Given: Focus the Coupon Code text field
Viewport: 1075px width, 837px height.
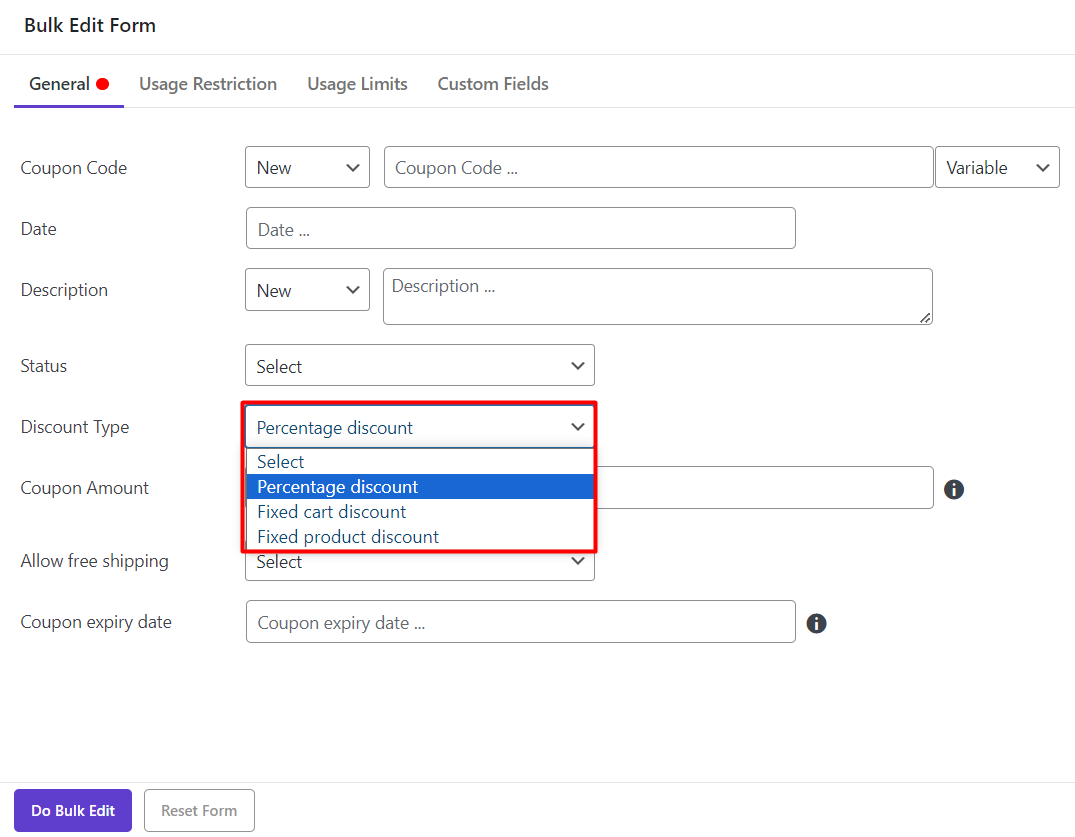Looking at the screenshot, I should 658,168.
